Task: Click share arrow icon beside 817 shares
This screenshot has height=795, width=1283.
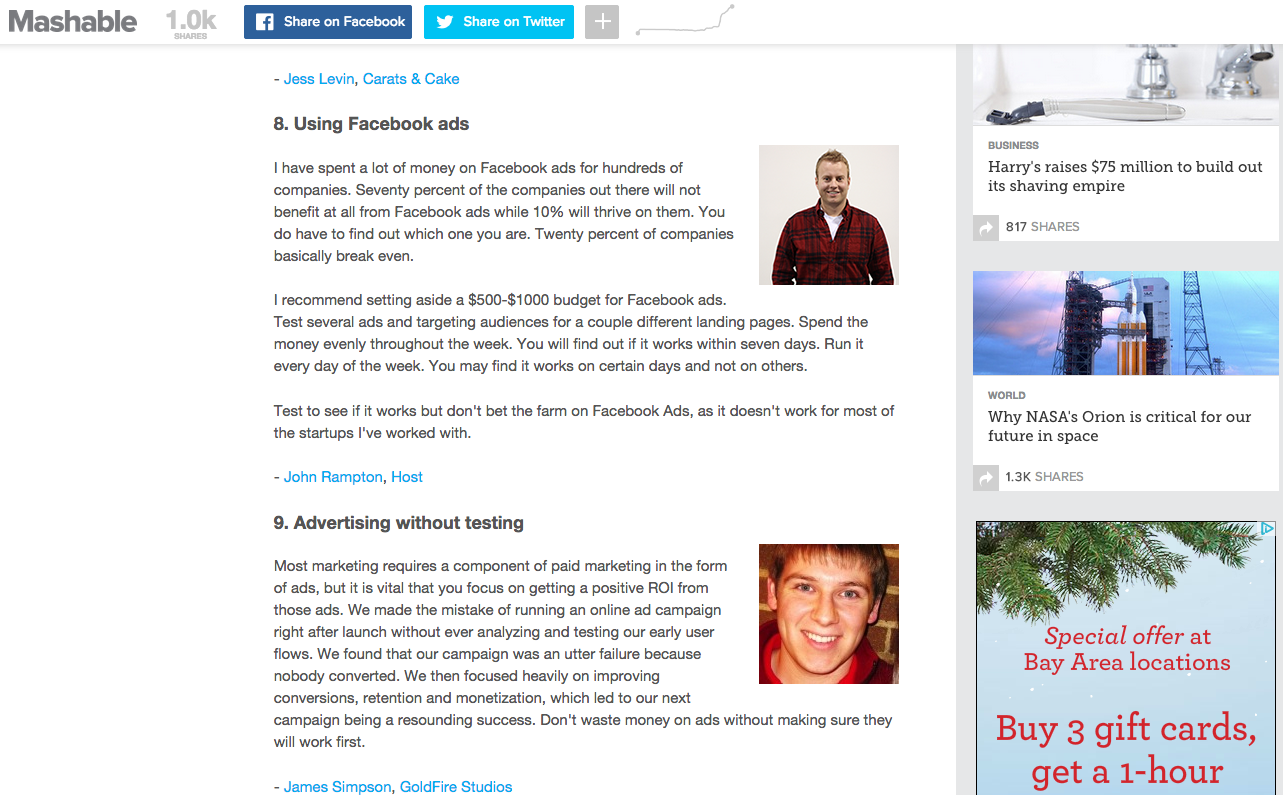Action: click(986, 228)
